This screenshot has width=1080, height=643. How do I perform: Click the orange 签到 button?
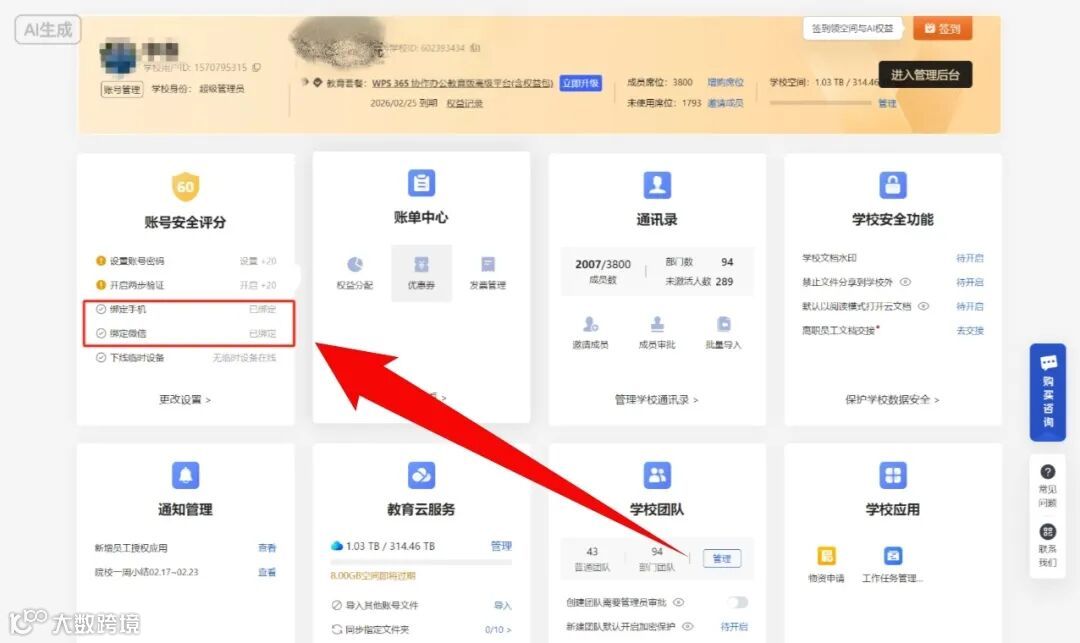pos(942,28)
